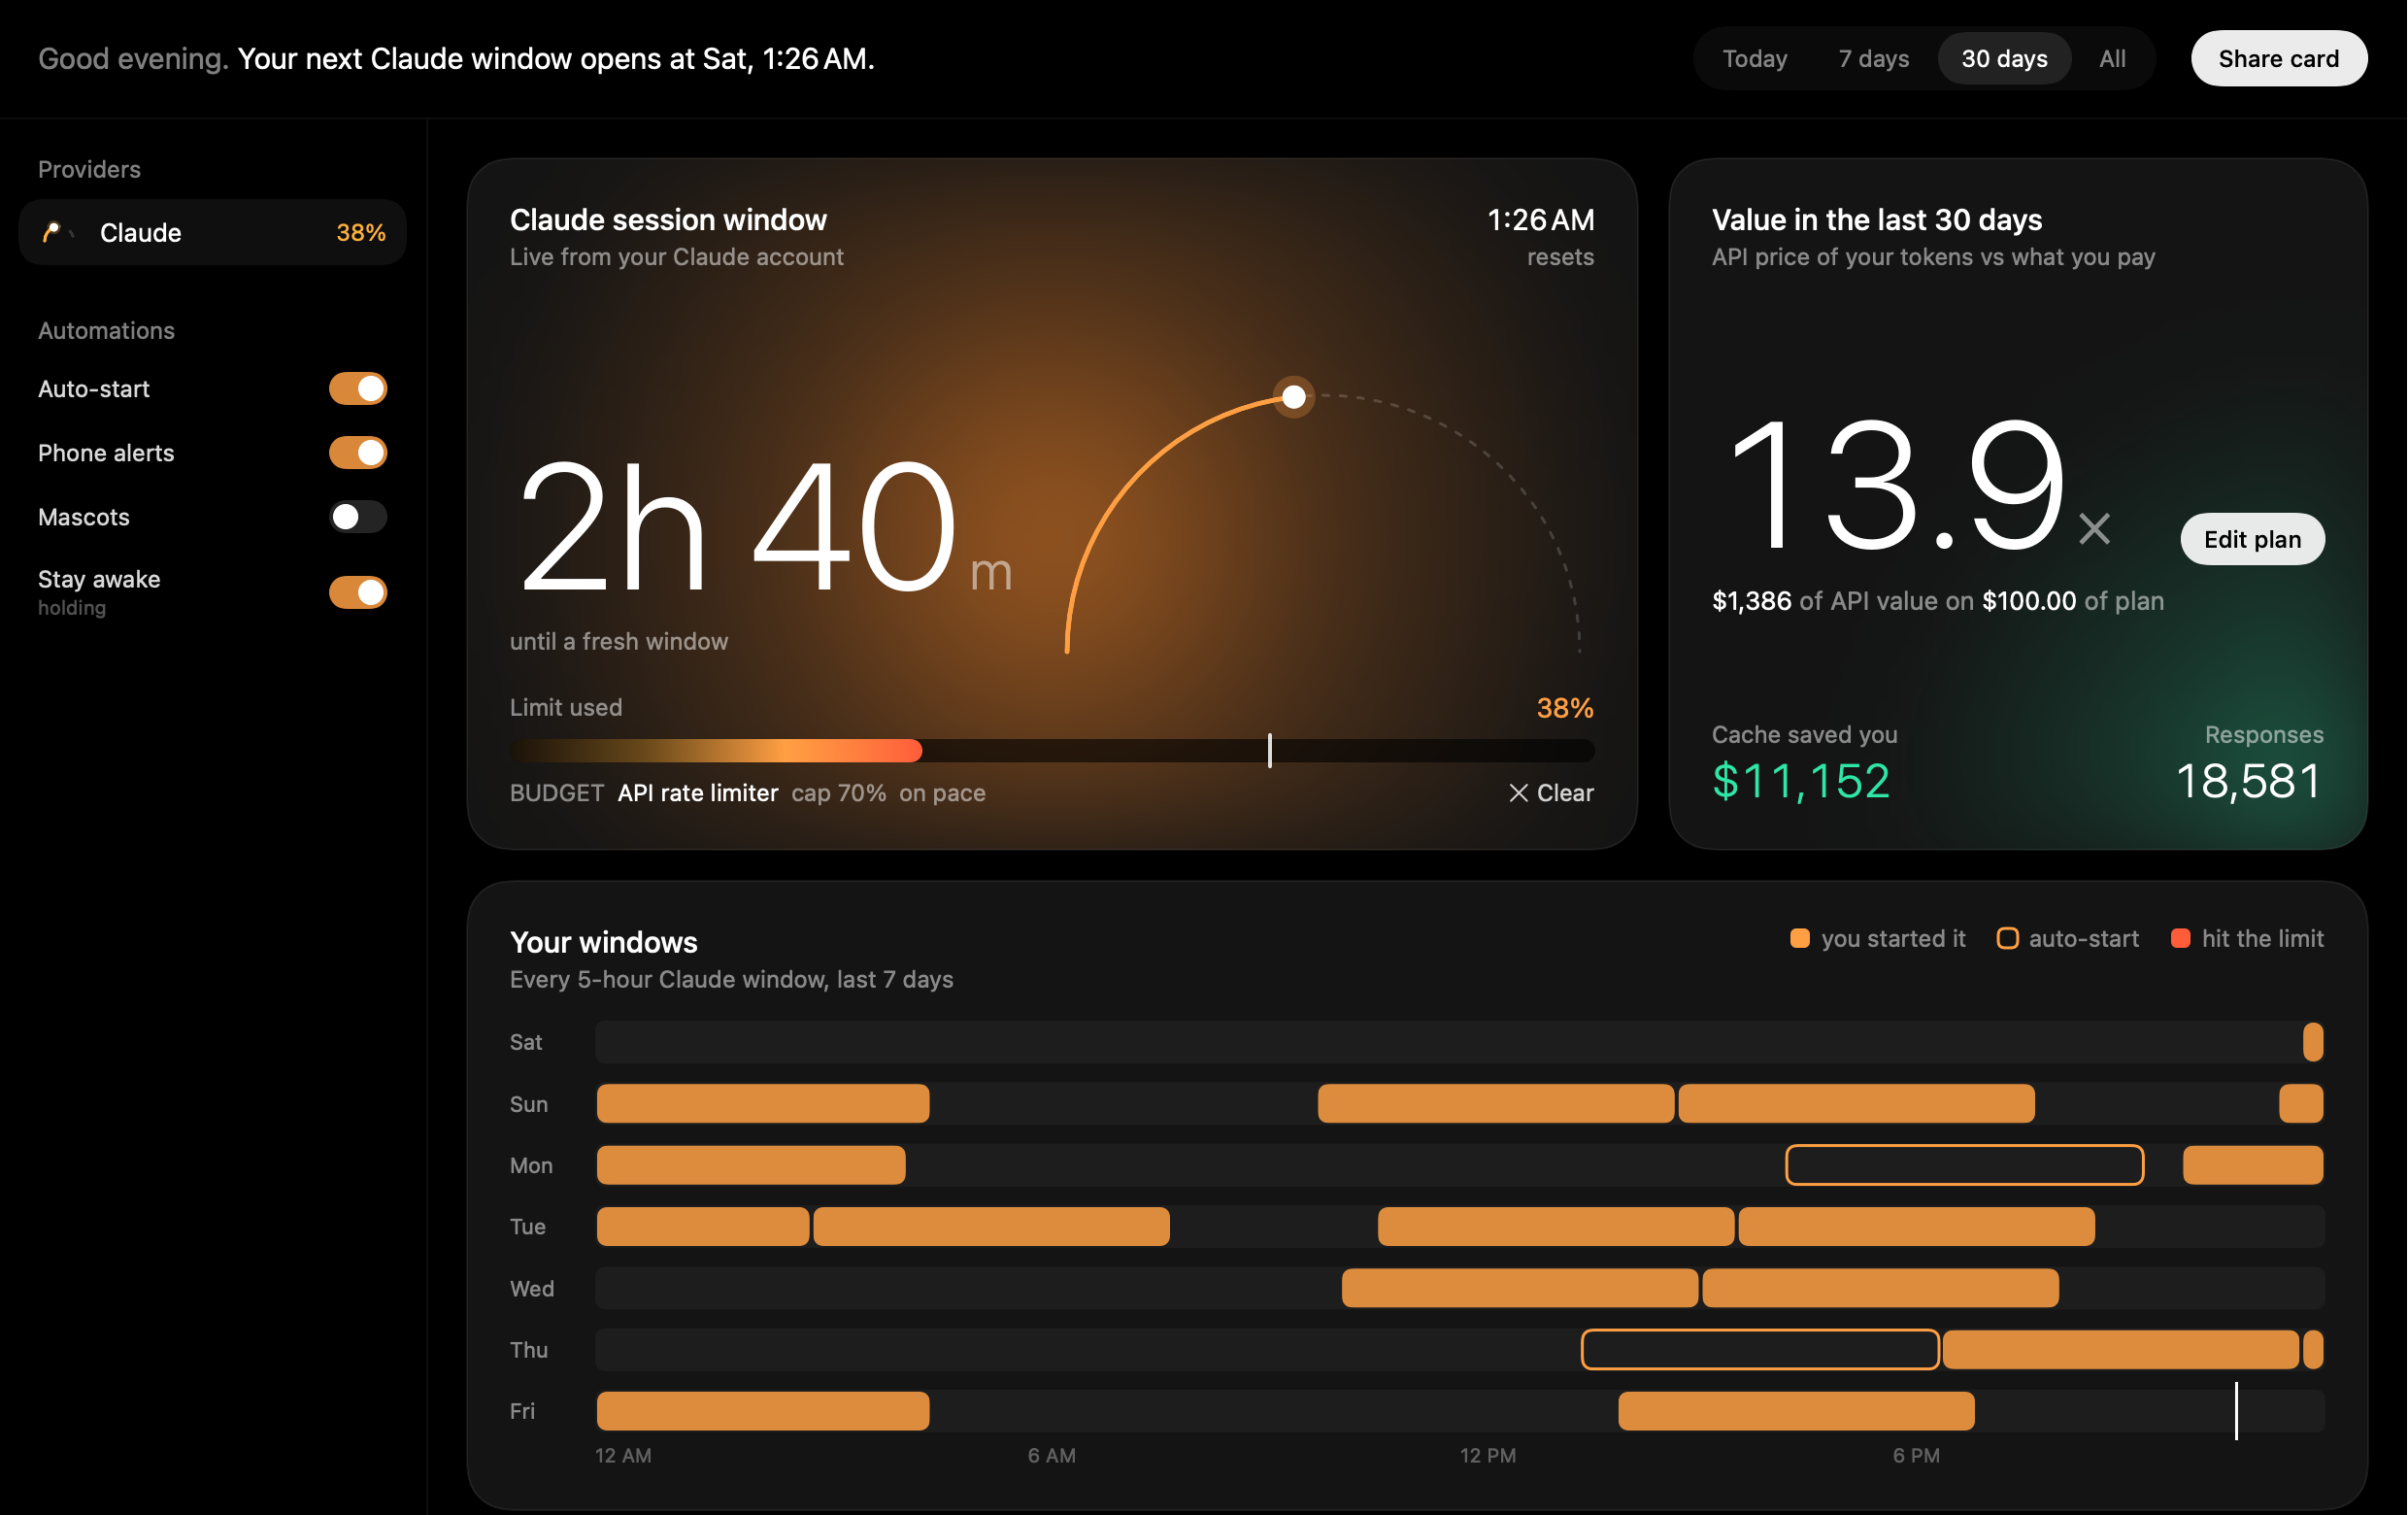The height and width of the screenshot is (1515, 2408).
Task: Click the orange '38%' limit used value
Action: pyautogui.click(x=1565, y=708)
